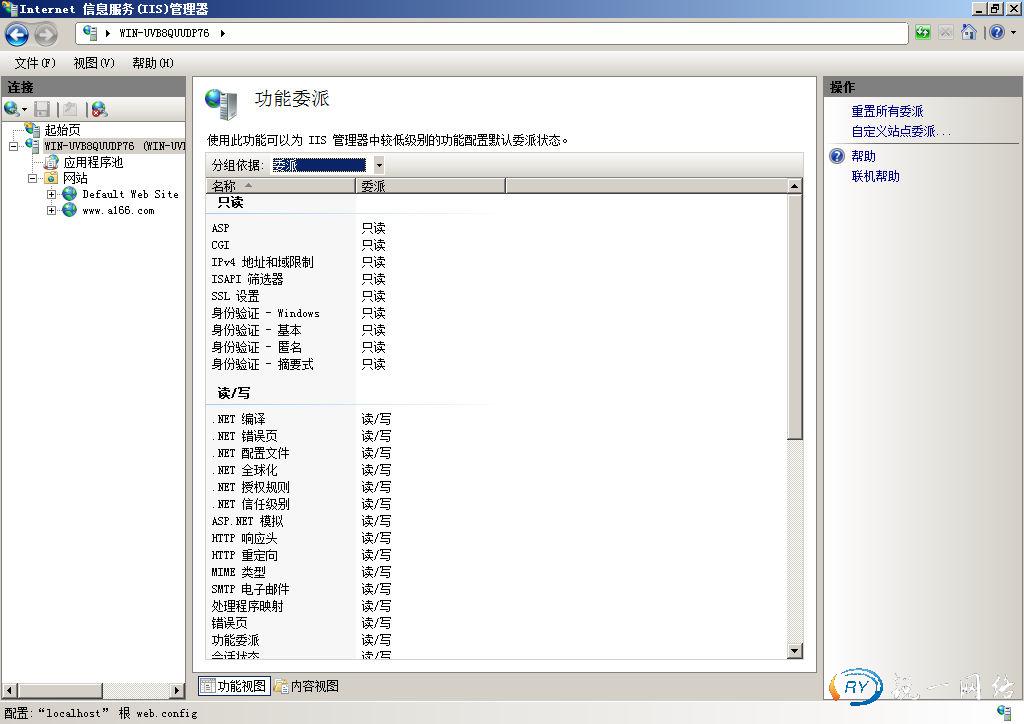Click the back navigation arrow
Image resolution: width=1024 pixels, height=724 pixels.
18,34
